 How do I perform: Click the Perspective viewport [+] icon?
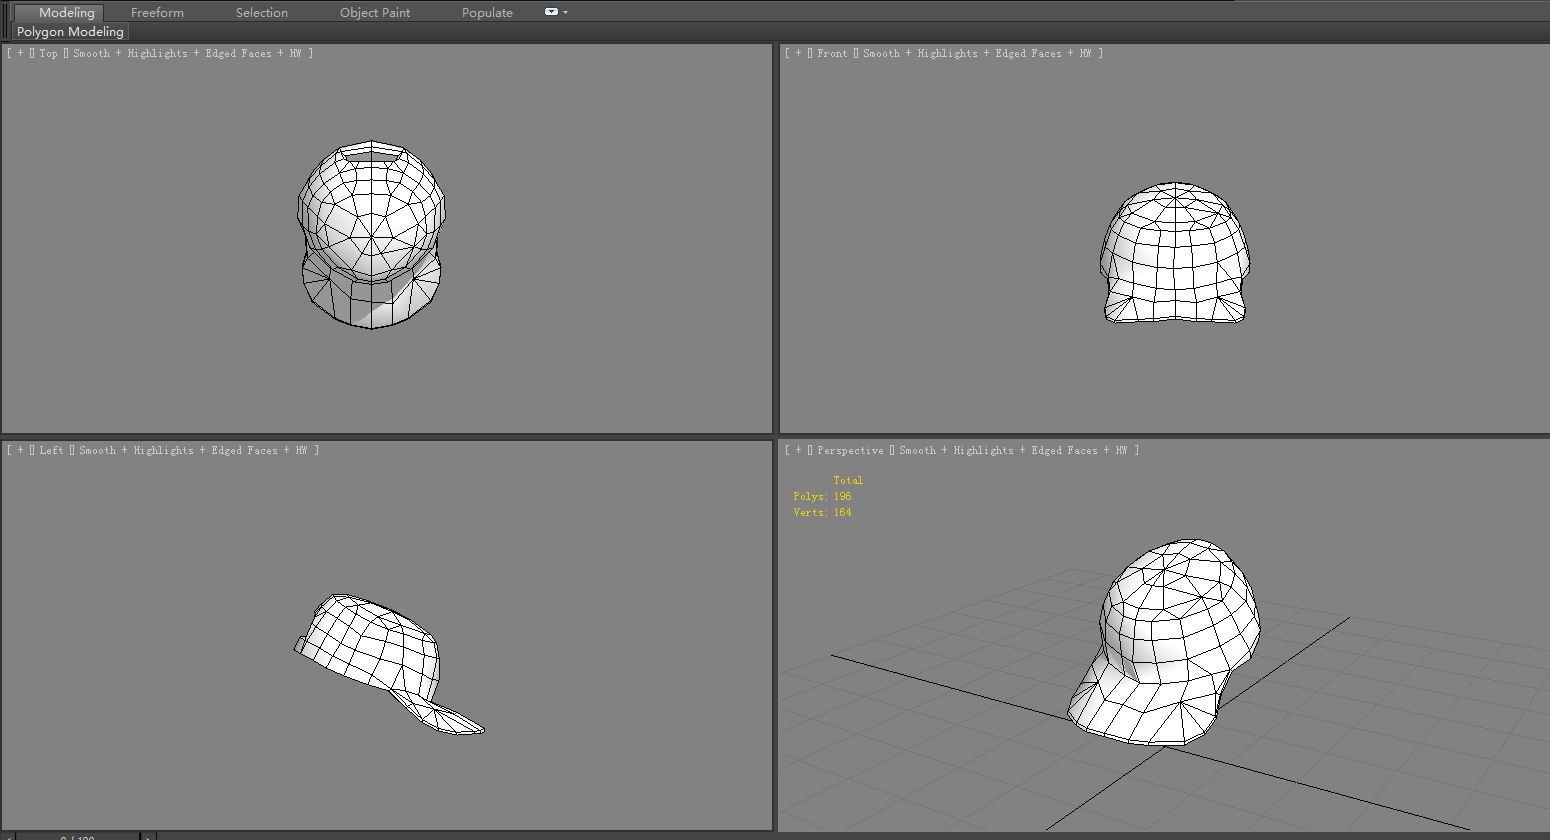[x=797, y=450]
